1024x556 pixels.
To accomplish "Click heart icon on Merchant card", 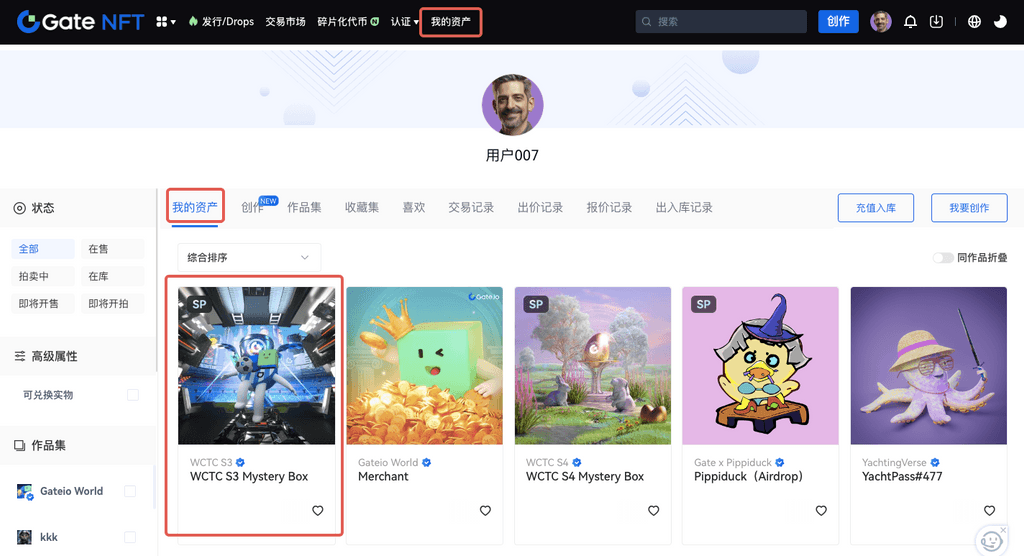I will (485, 511).
